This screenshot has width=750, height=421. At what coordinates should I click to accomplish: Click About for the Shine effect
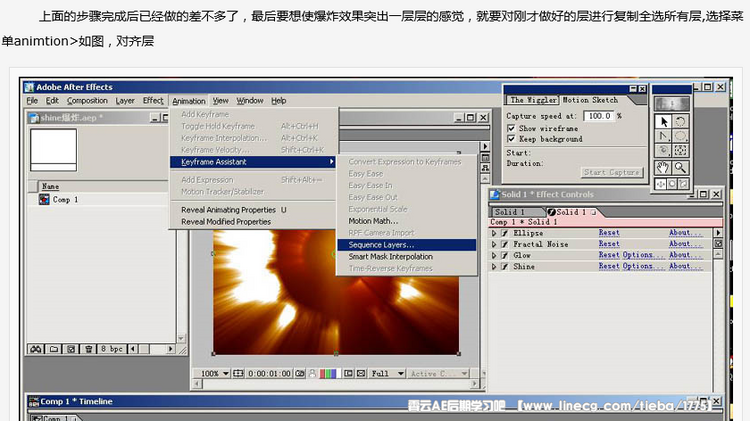tap(686, 266)
